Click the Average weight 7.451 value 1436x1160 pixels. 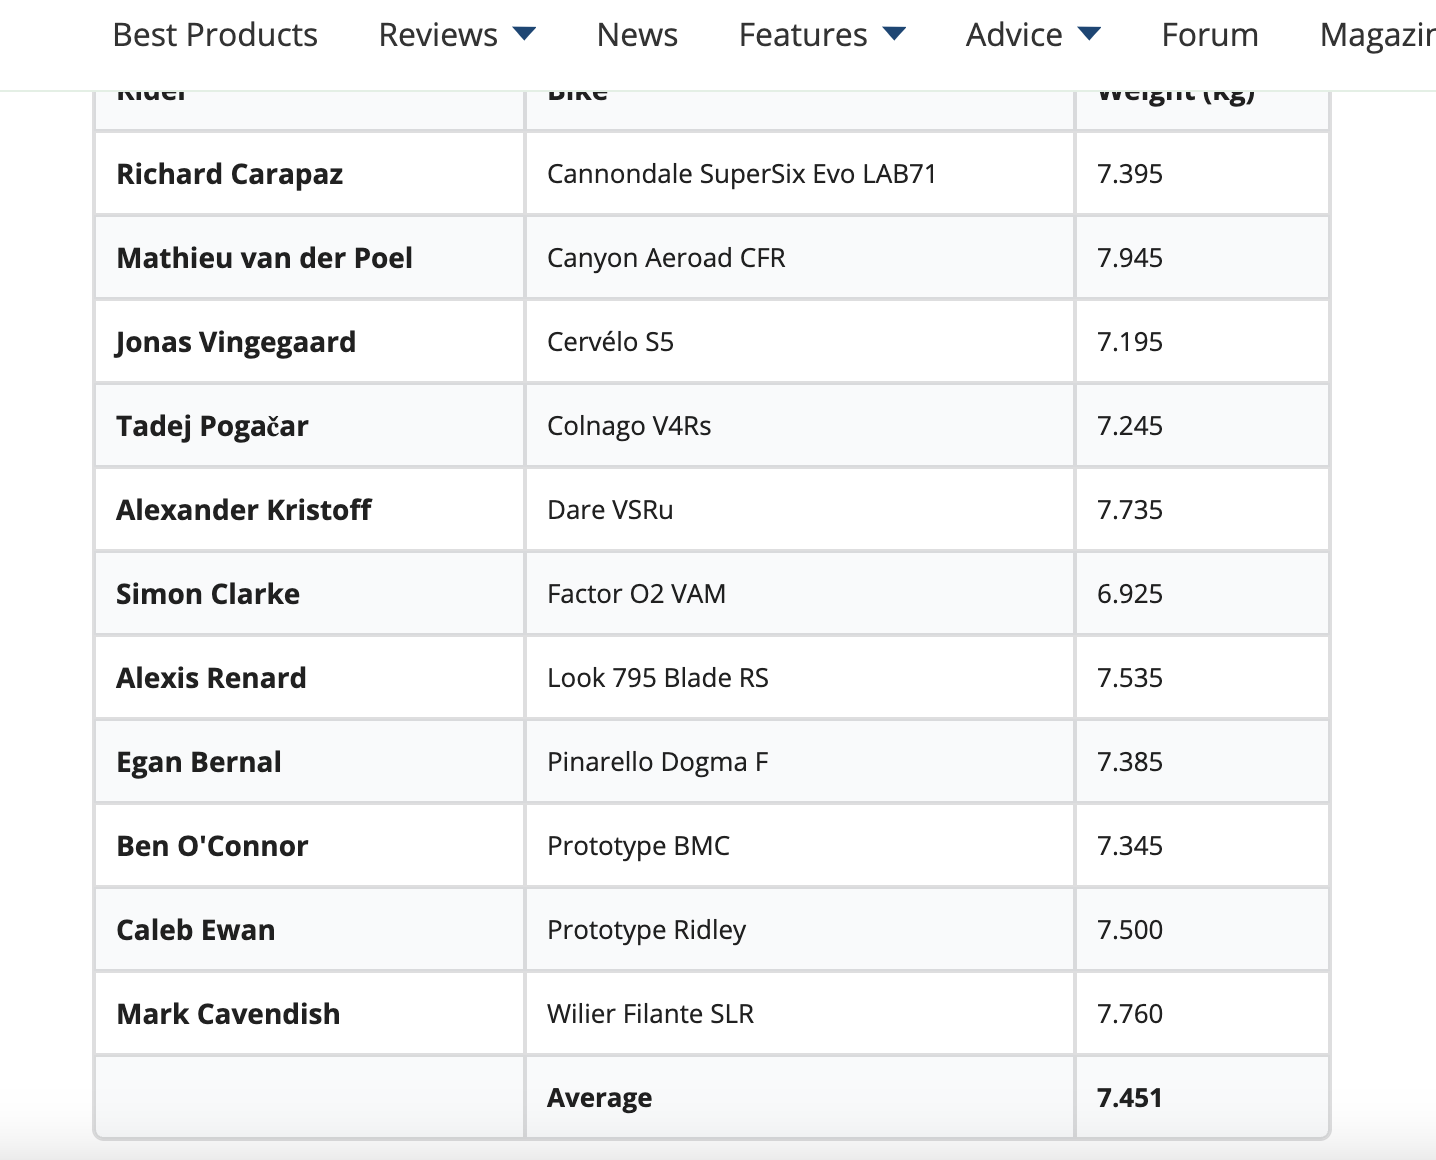pyautogui.click(x=1130, y=1098)
